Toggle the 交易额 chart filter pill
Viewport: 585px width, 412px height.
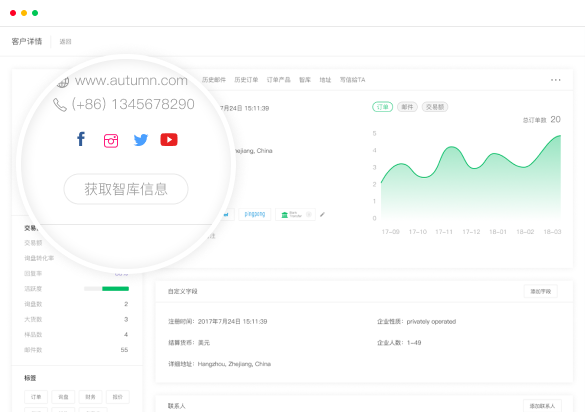[x=435, y=107]
